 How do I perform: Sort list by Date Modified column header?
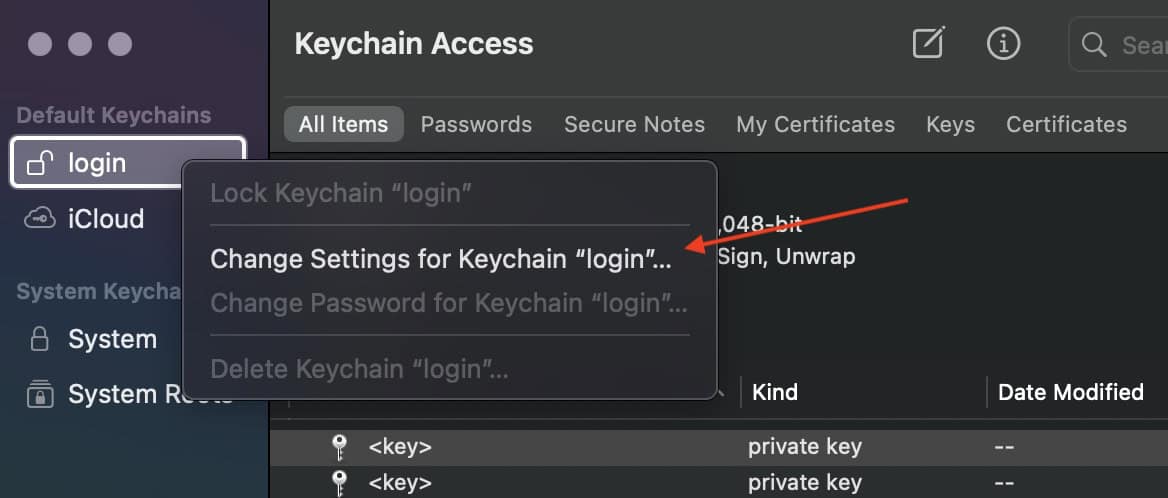point(1070,392)
